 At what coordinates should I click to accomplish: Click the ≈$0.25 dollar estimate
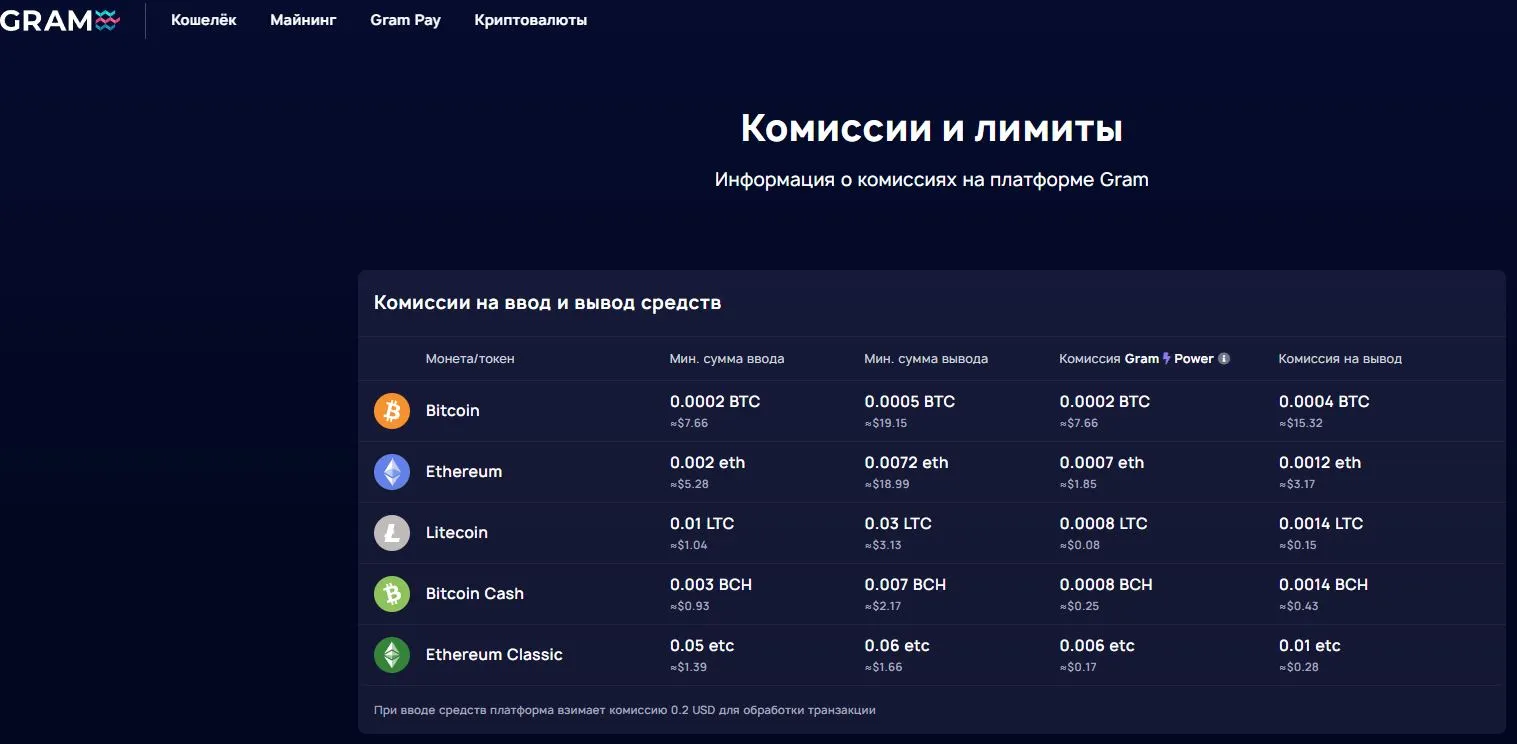1080,607
